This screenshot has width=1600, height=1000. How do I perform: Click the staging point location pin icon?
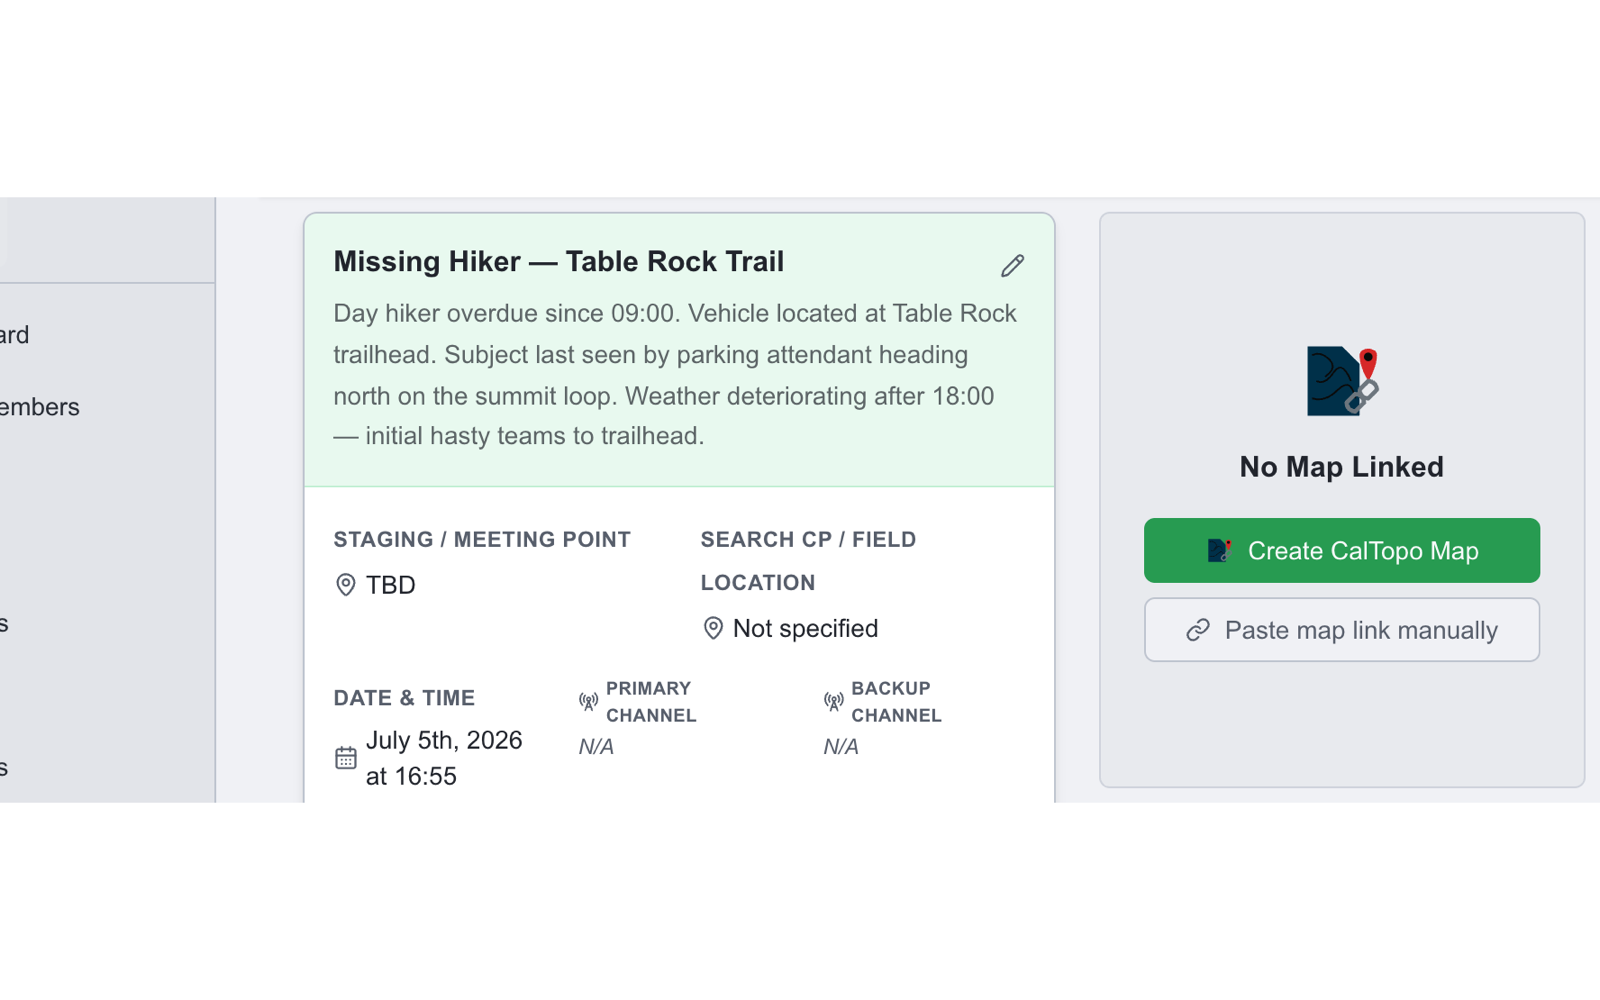pos(346,585)
